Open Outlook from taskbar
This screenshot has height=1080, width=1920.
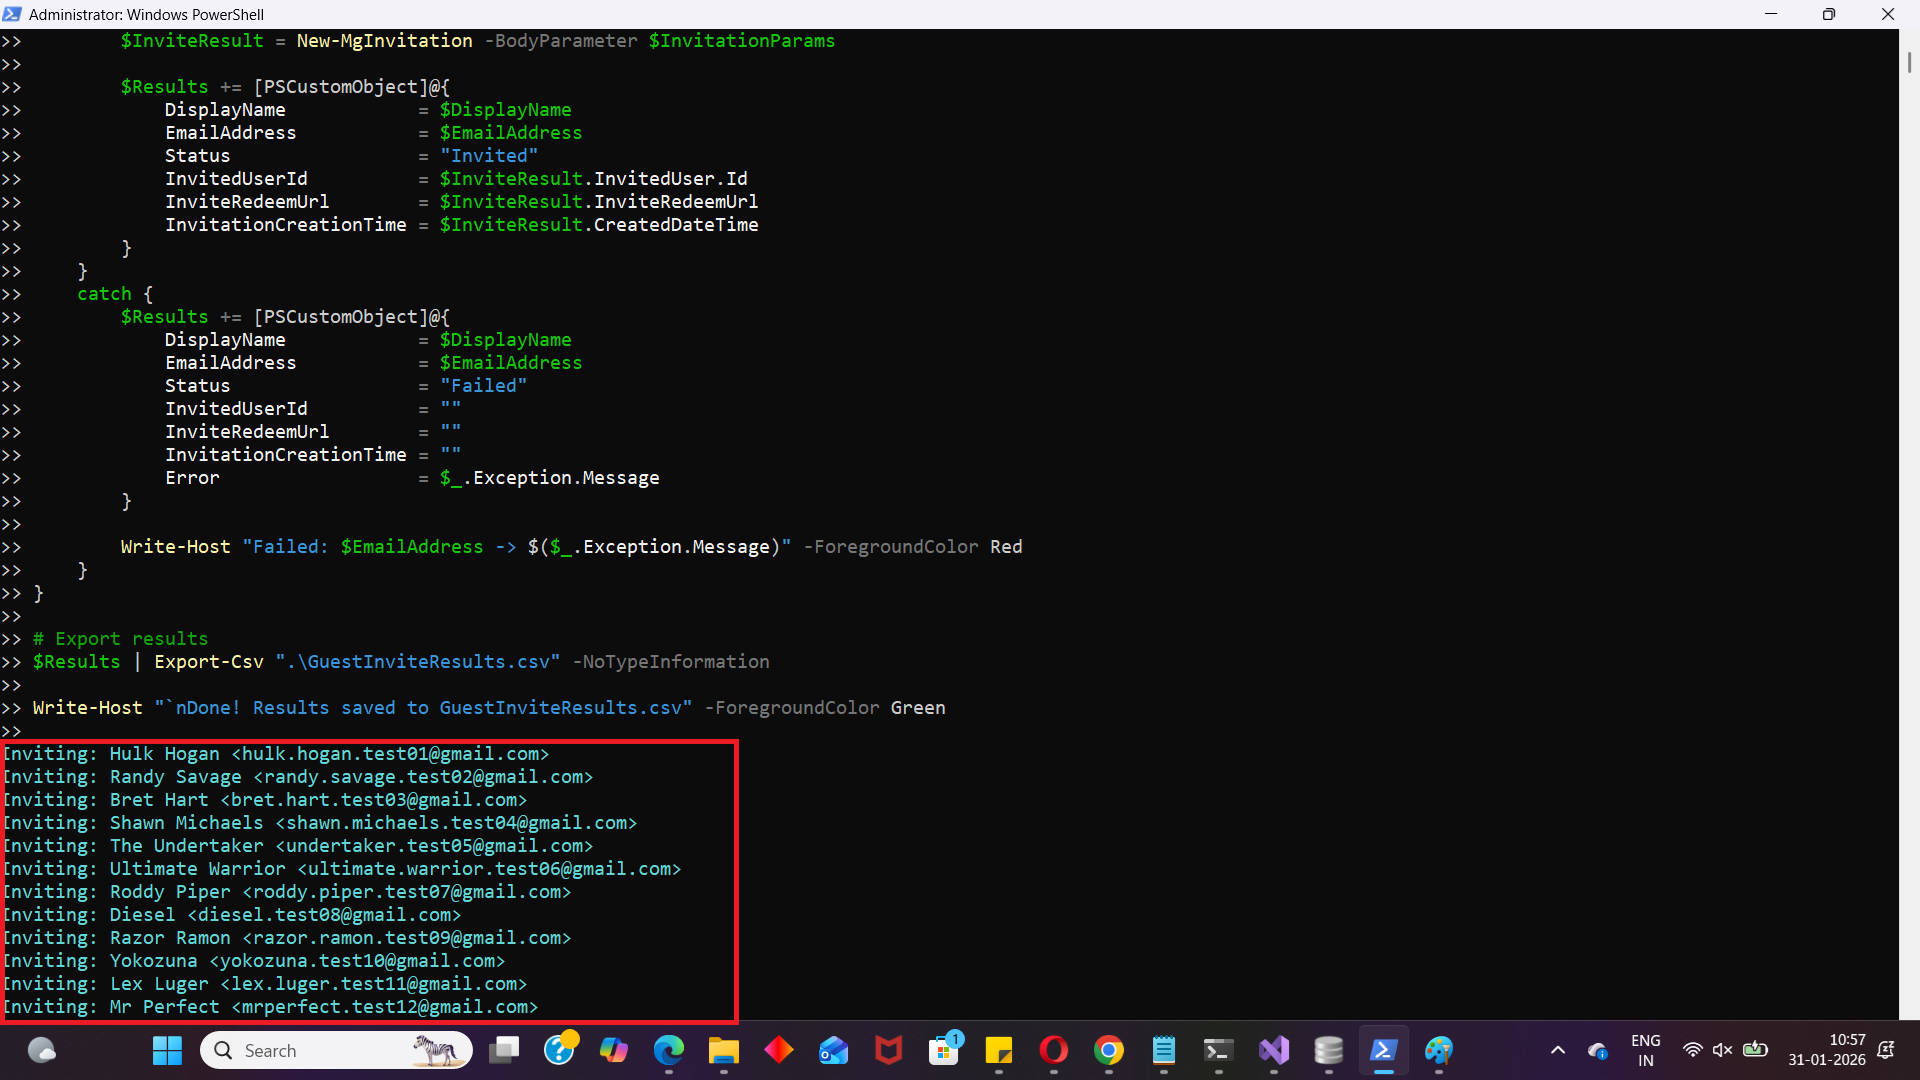point(833,1050)
